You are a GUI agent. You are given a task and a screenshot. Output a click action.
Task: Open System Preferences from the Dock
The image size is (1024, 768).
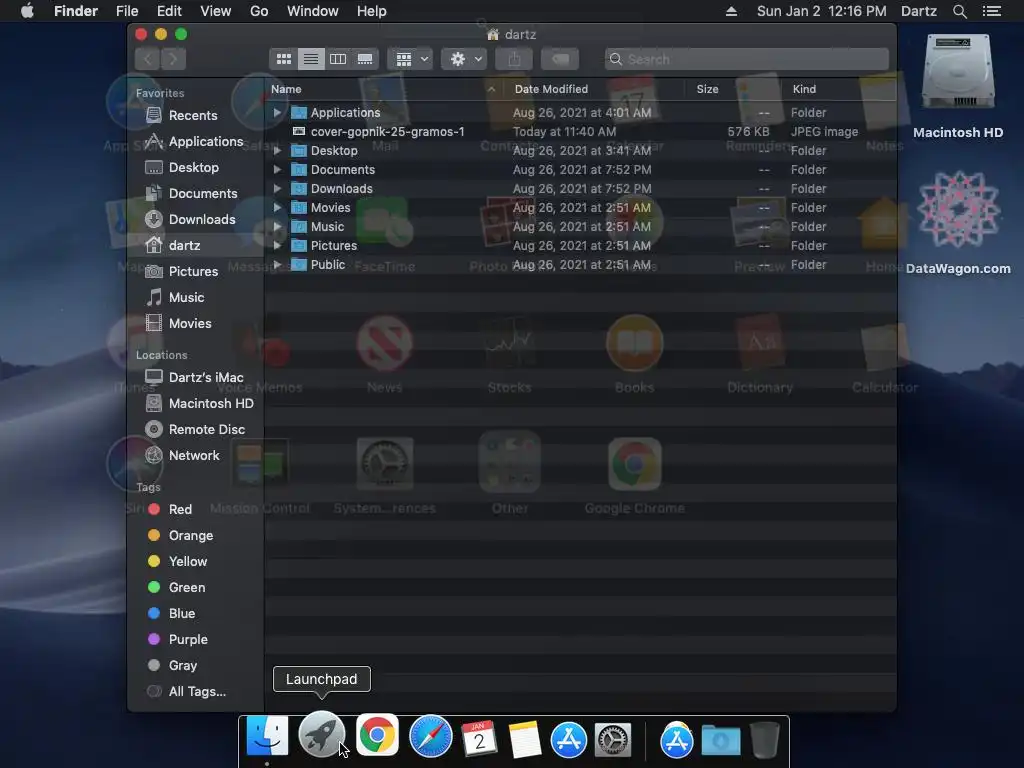[x=613, y=739]
